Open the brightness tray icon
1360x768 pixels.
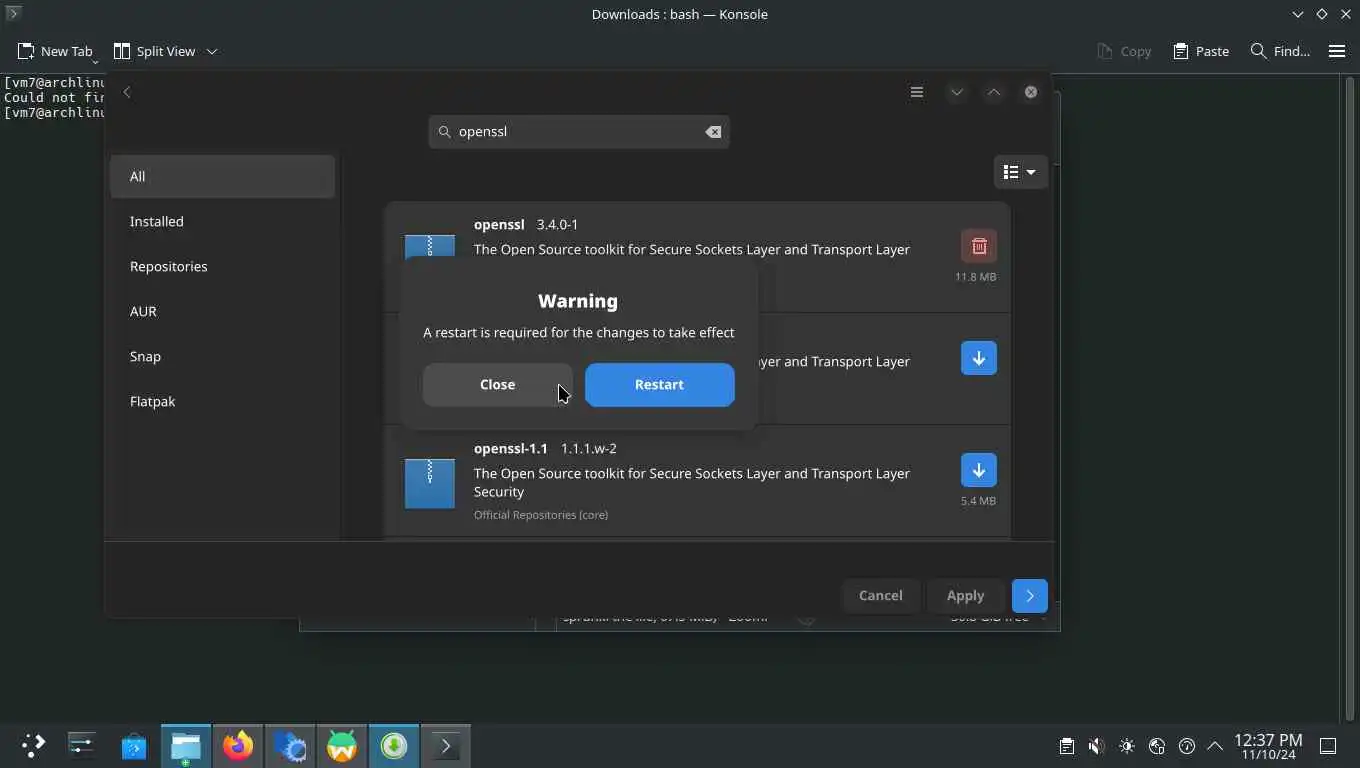click(1127, 746)
